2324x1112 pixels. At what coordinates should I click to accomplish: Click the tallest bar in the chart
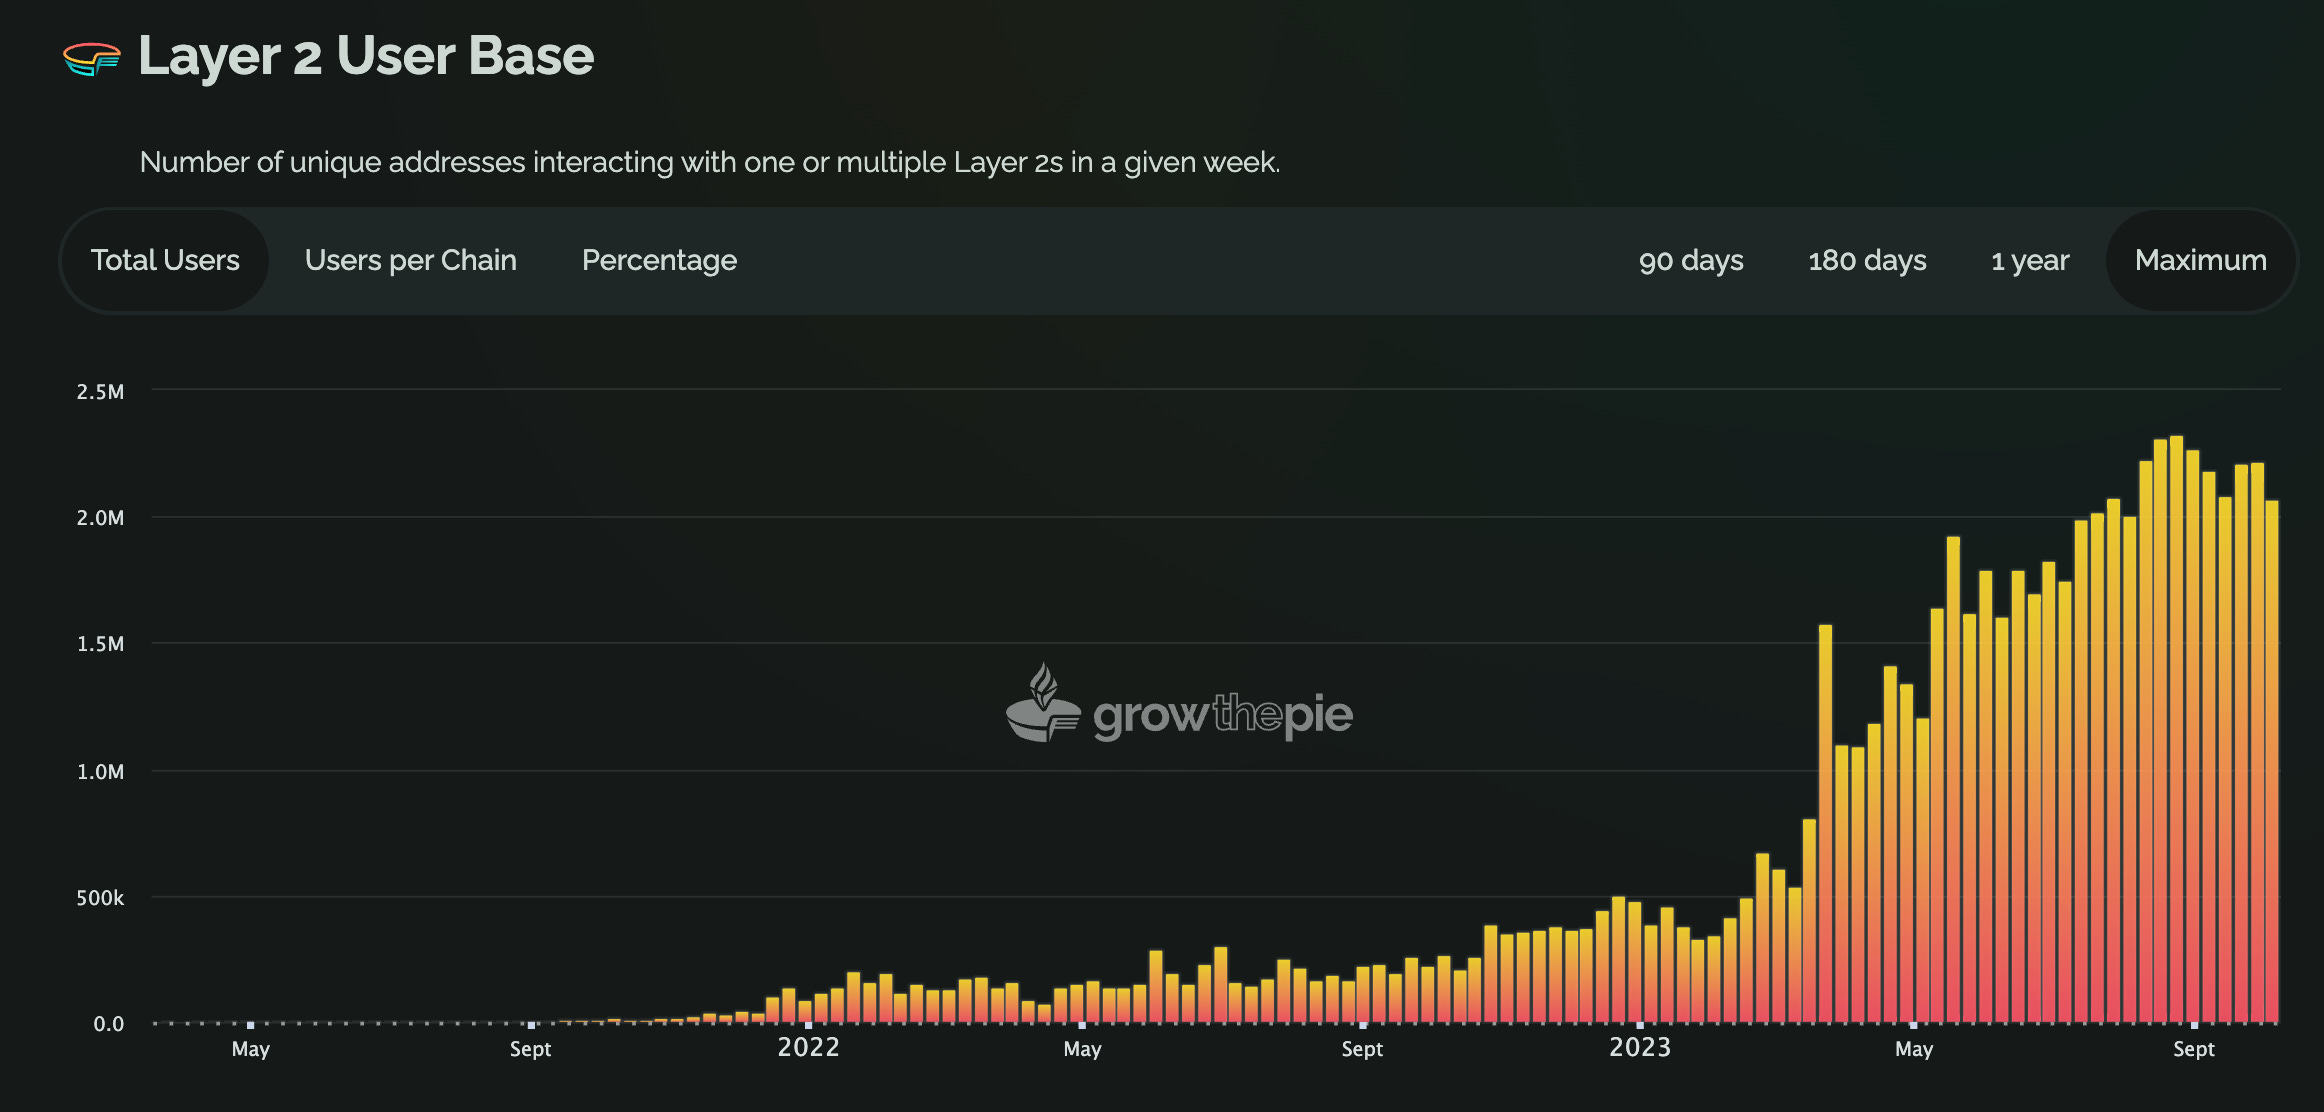point(2177,729)
